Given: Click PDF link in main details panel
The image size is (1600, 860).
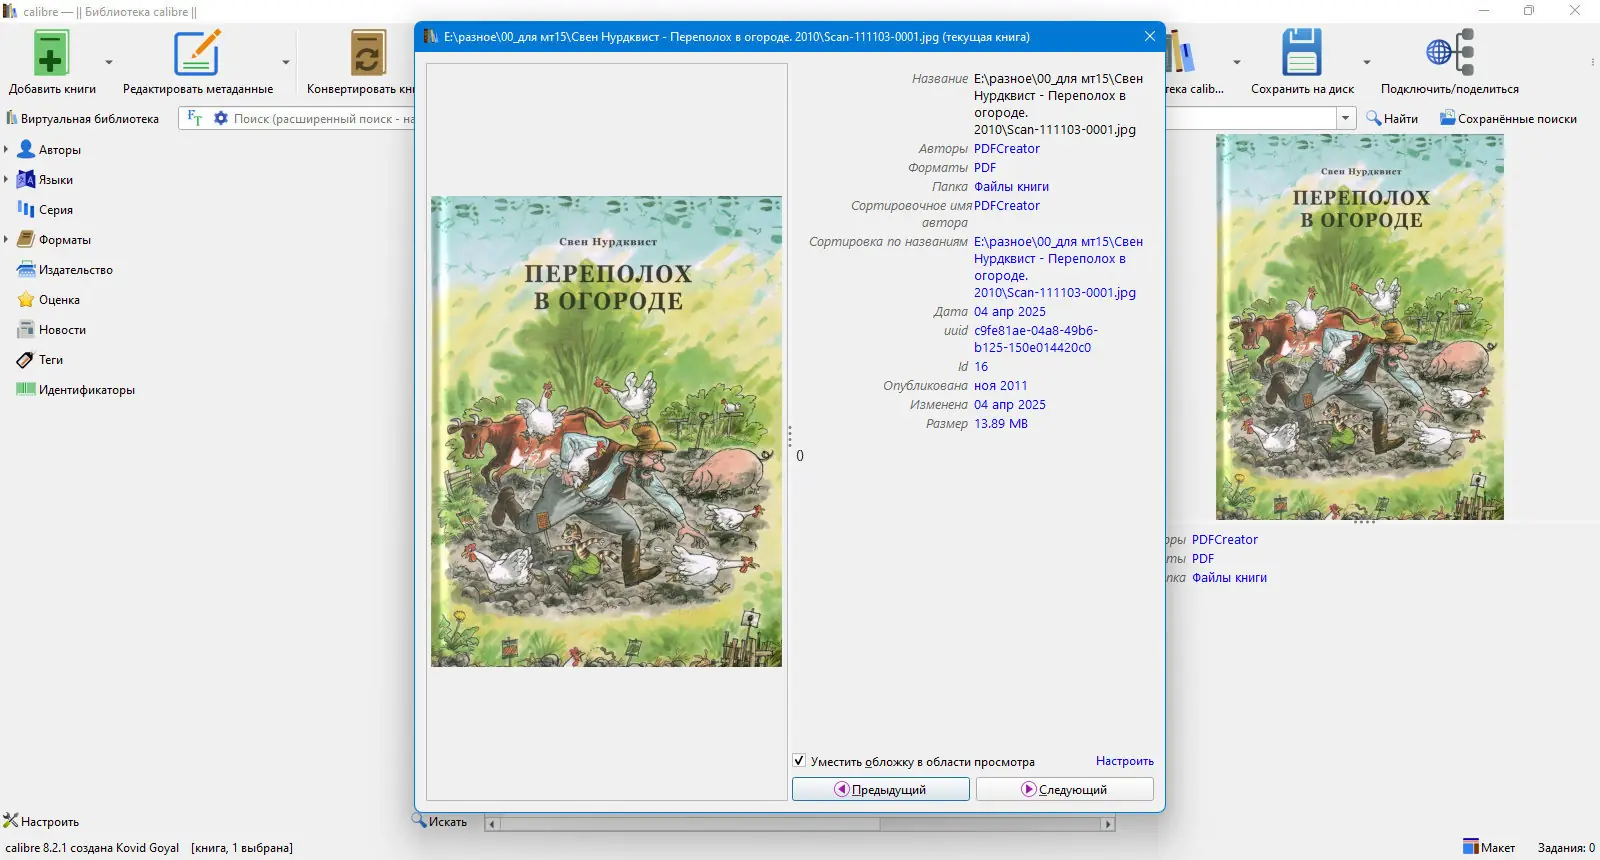Looking at the screenshot, I should pyautogui.click(x=1203, y=559).
